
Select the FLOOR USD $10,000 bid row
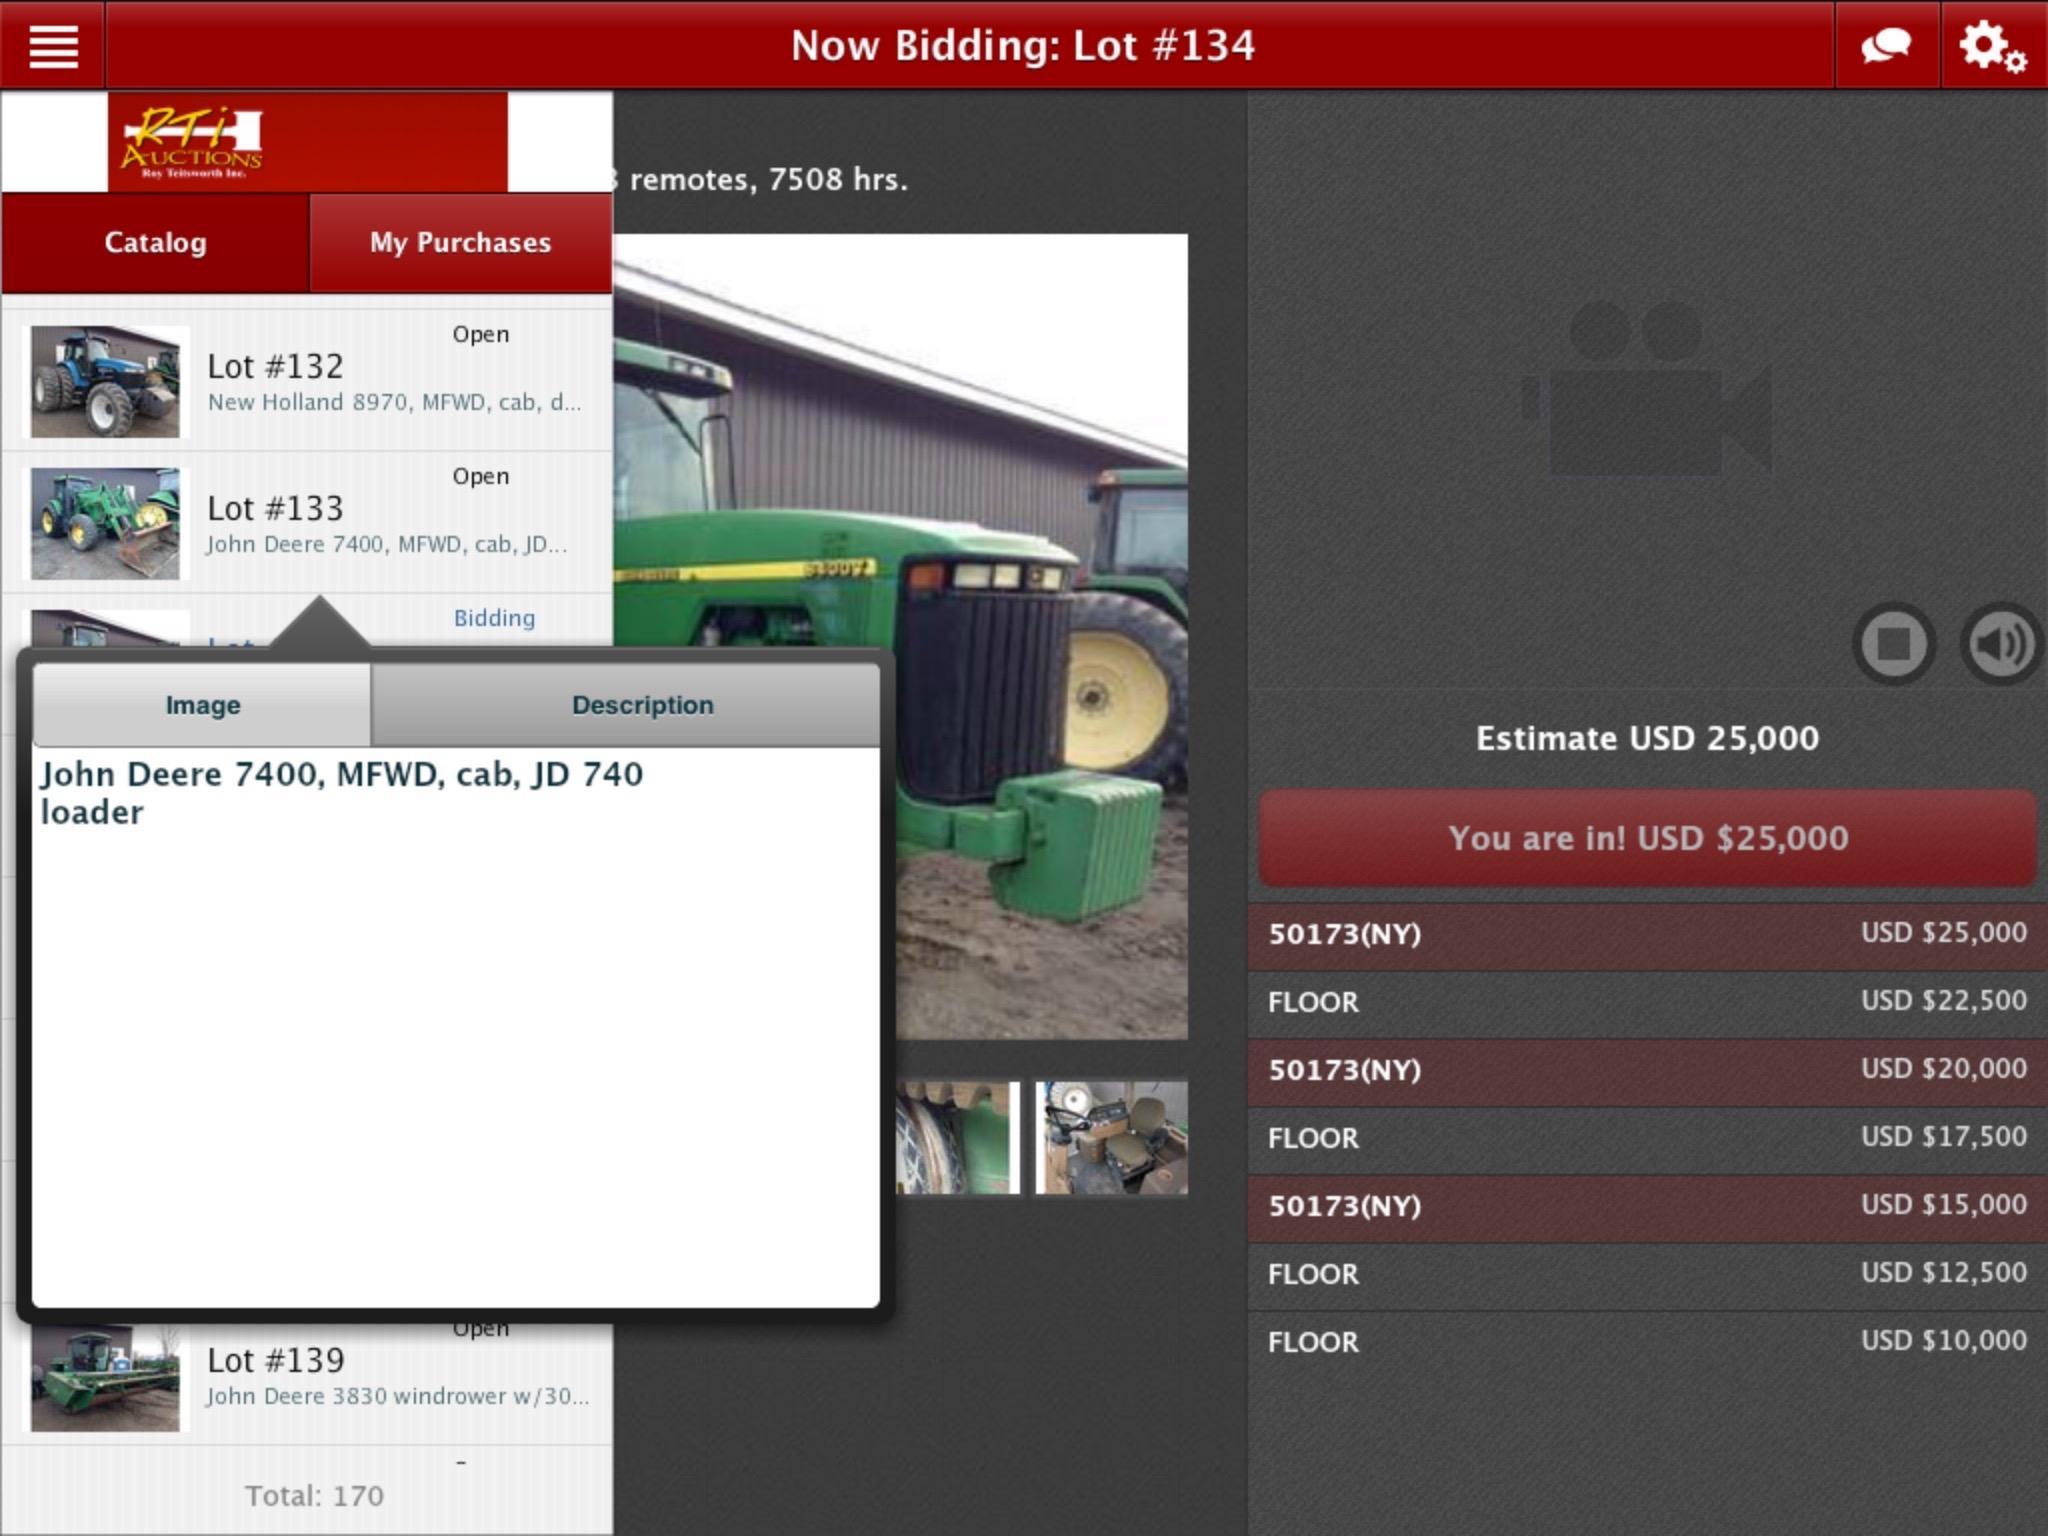click(1647, 1342)
